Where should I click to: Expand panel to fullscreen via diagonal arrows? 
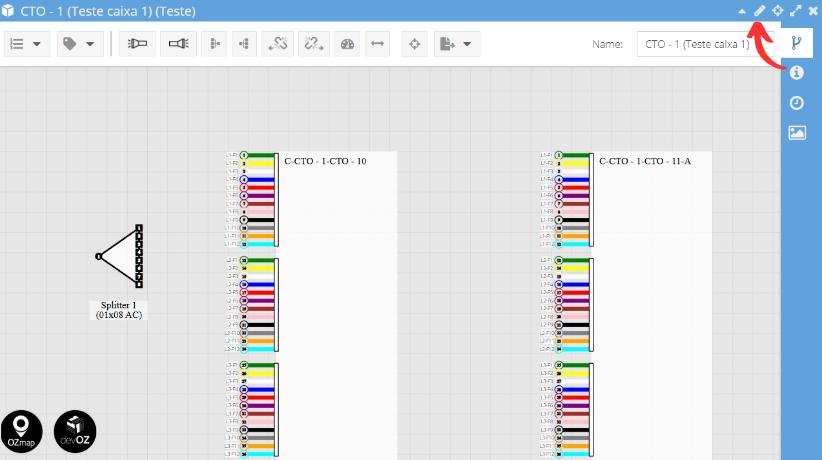pyautogui.click(x=796, y=10)
